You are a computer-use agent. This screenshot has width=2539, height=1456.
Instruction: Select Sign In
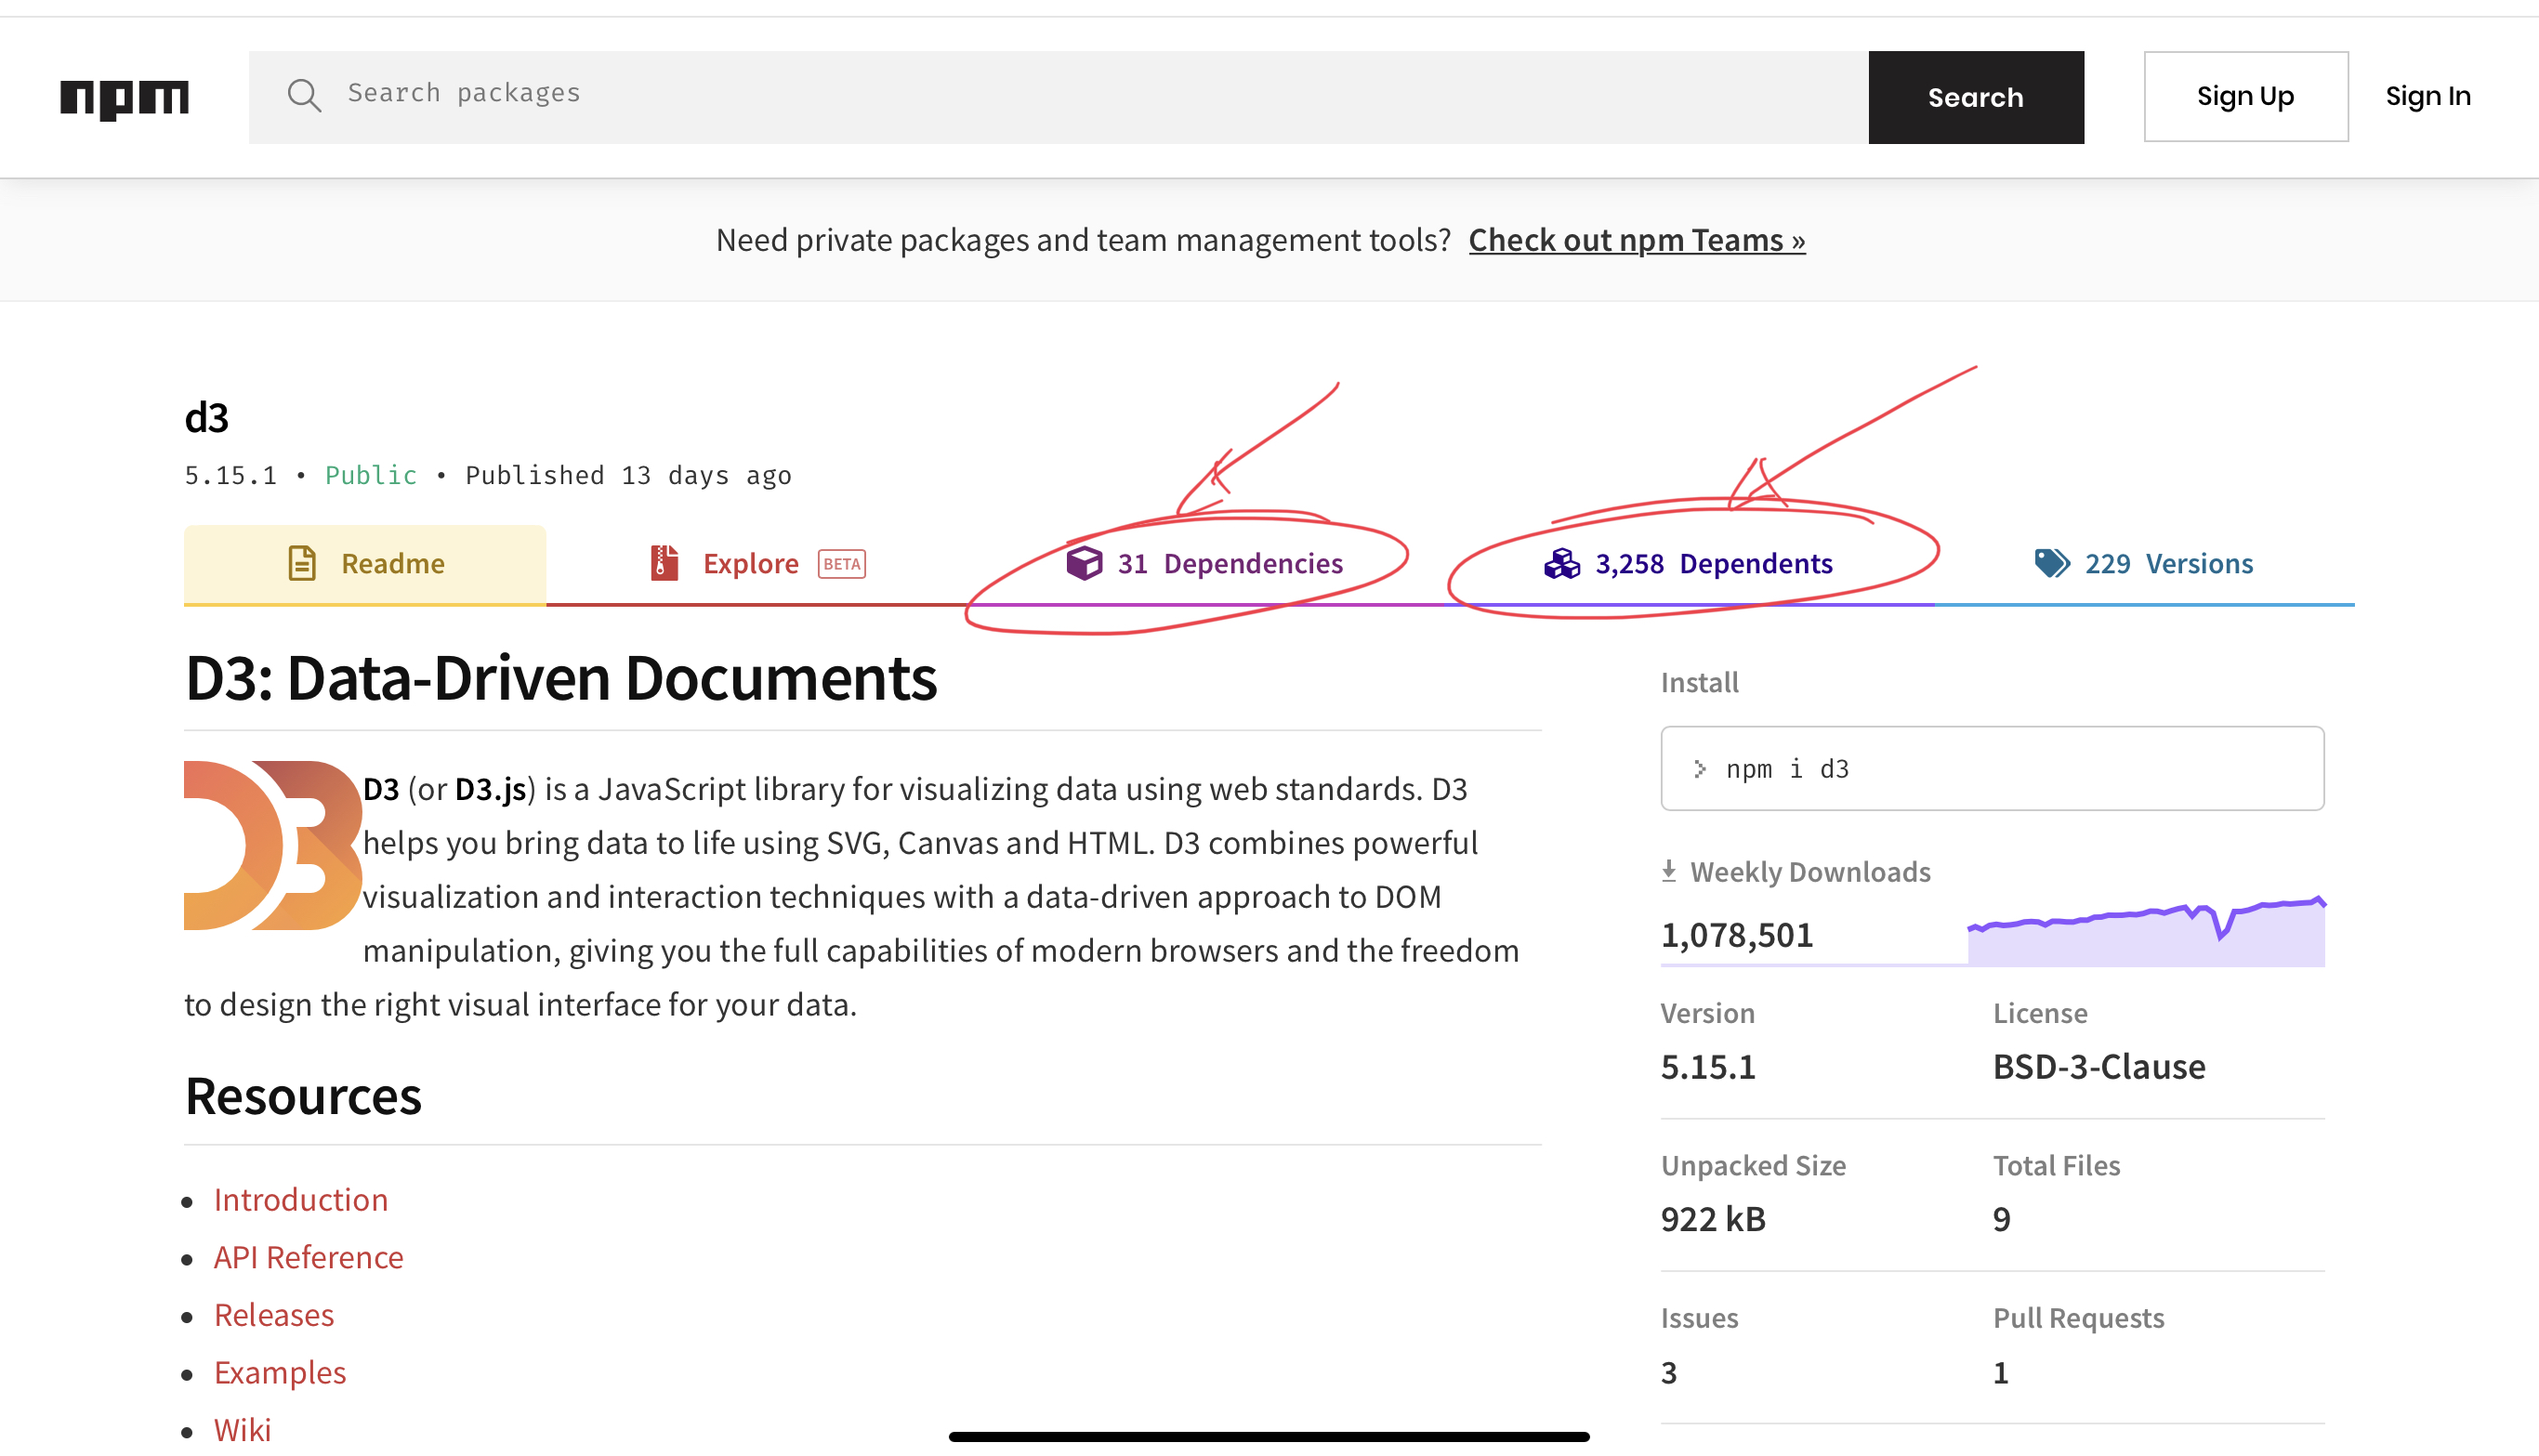(x=2428, y=96)
